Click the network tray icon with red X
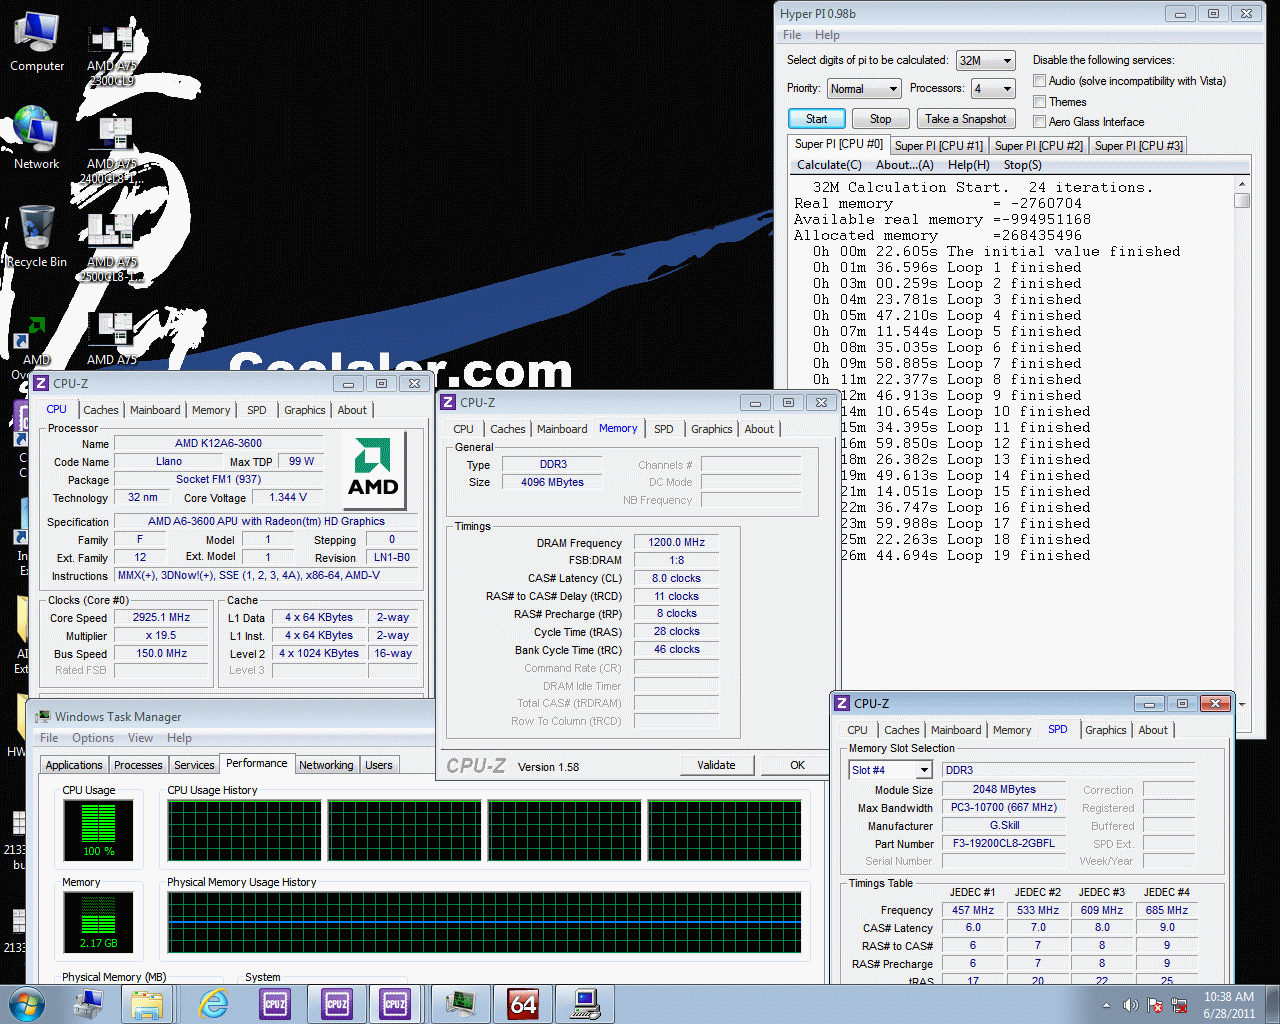Image resolution: width=1280 pixels, height=1024 pixels. (1179, 1005)
